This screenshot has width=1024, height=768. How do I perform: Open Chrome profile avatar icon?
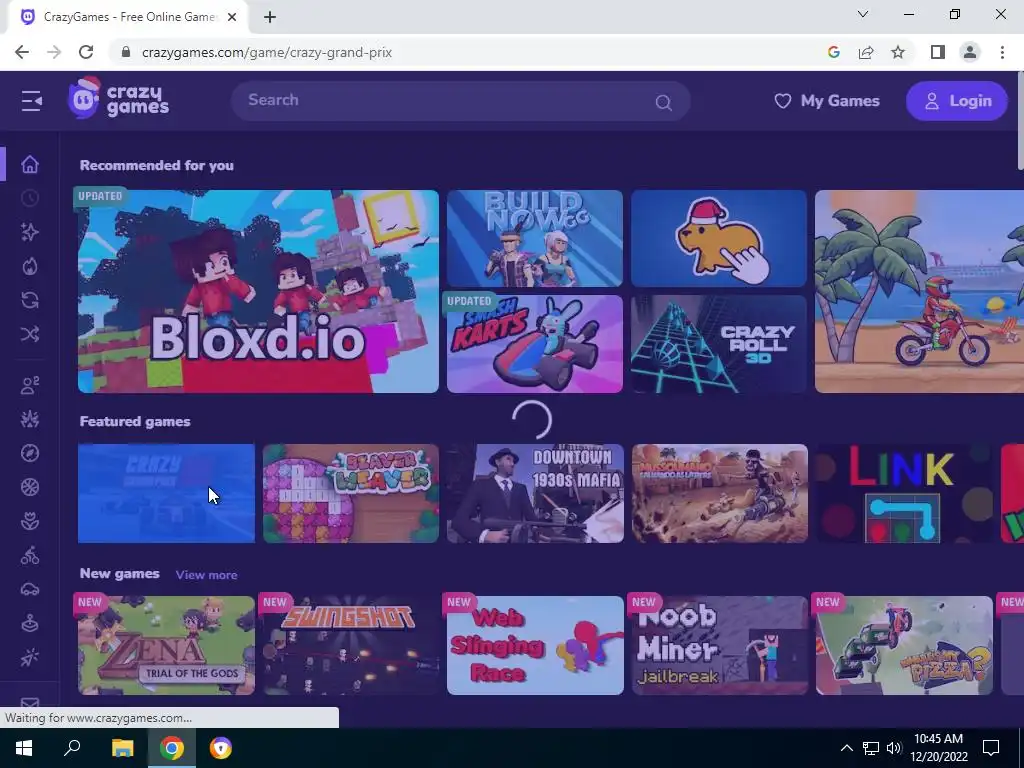pos(970,52)
